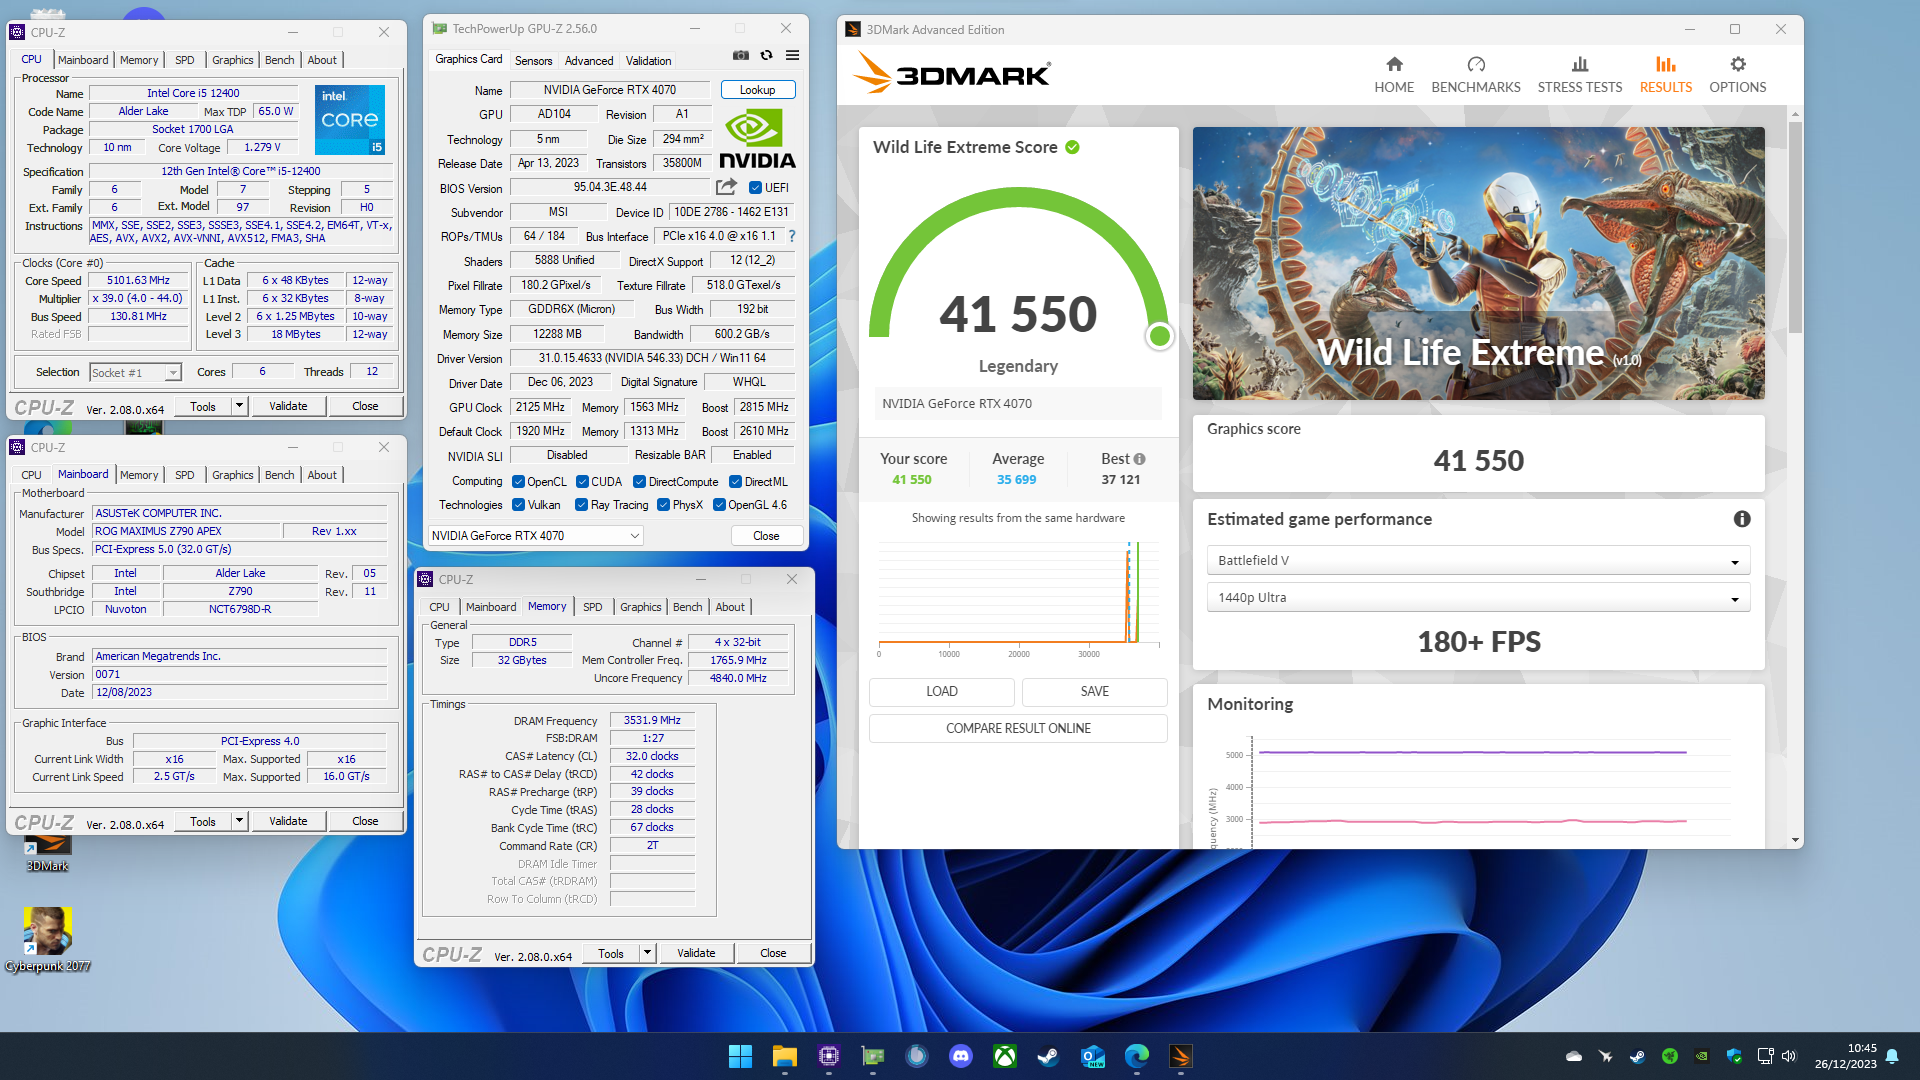This screenshot has width=1920, height=1080.
Task: Expand Tools arrow in CPU-Z Memory window
Action: [647, 953]
